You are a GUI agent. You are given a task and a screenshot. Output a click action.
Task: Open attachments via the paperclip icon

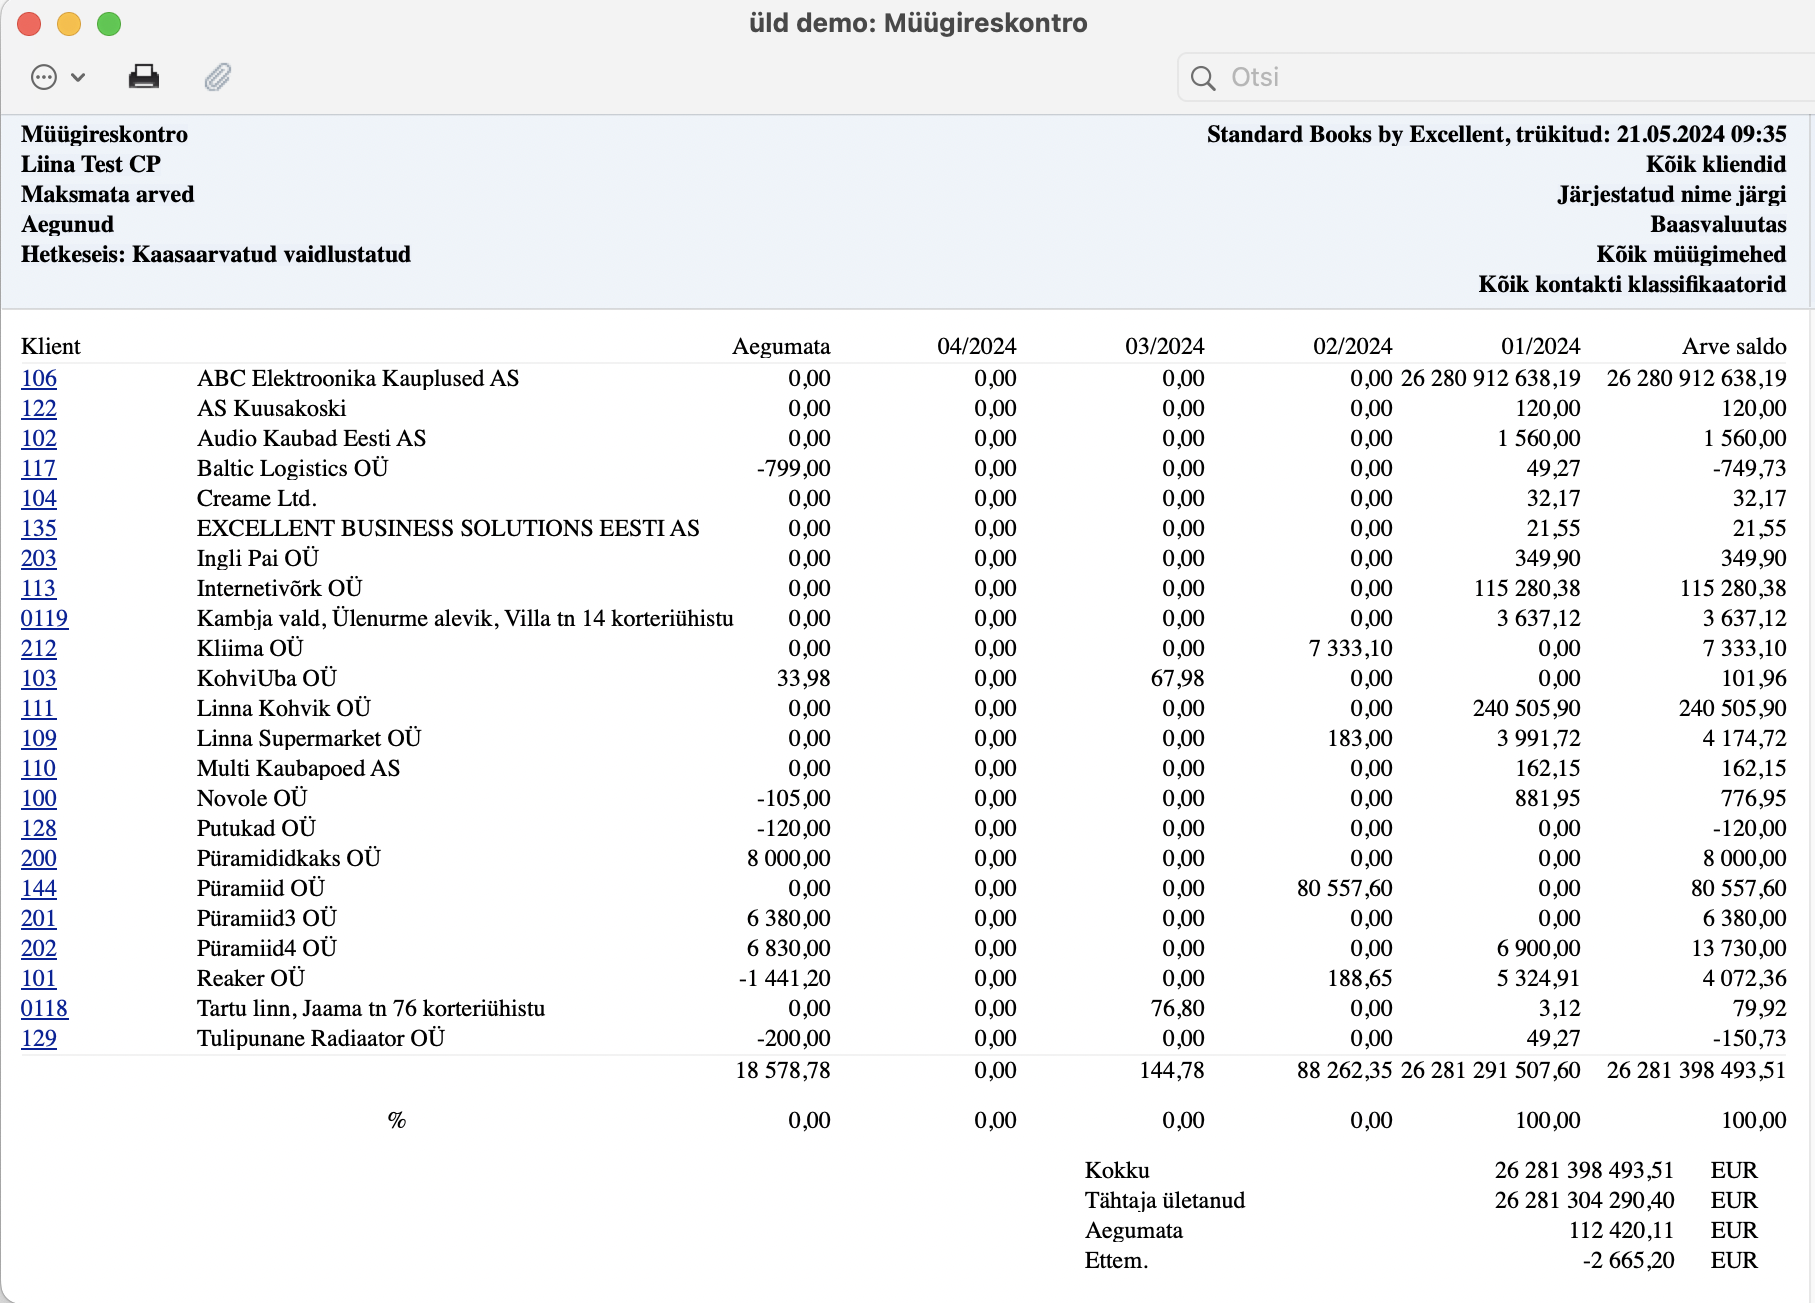point(218,77)
